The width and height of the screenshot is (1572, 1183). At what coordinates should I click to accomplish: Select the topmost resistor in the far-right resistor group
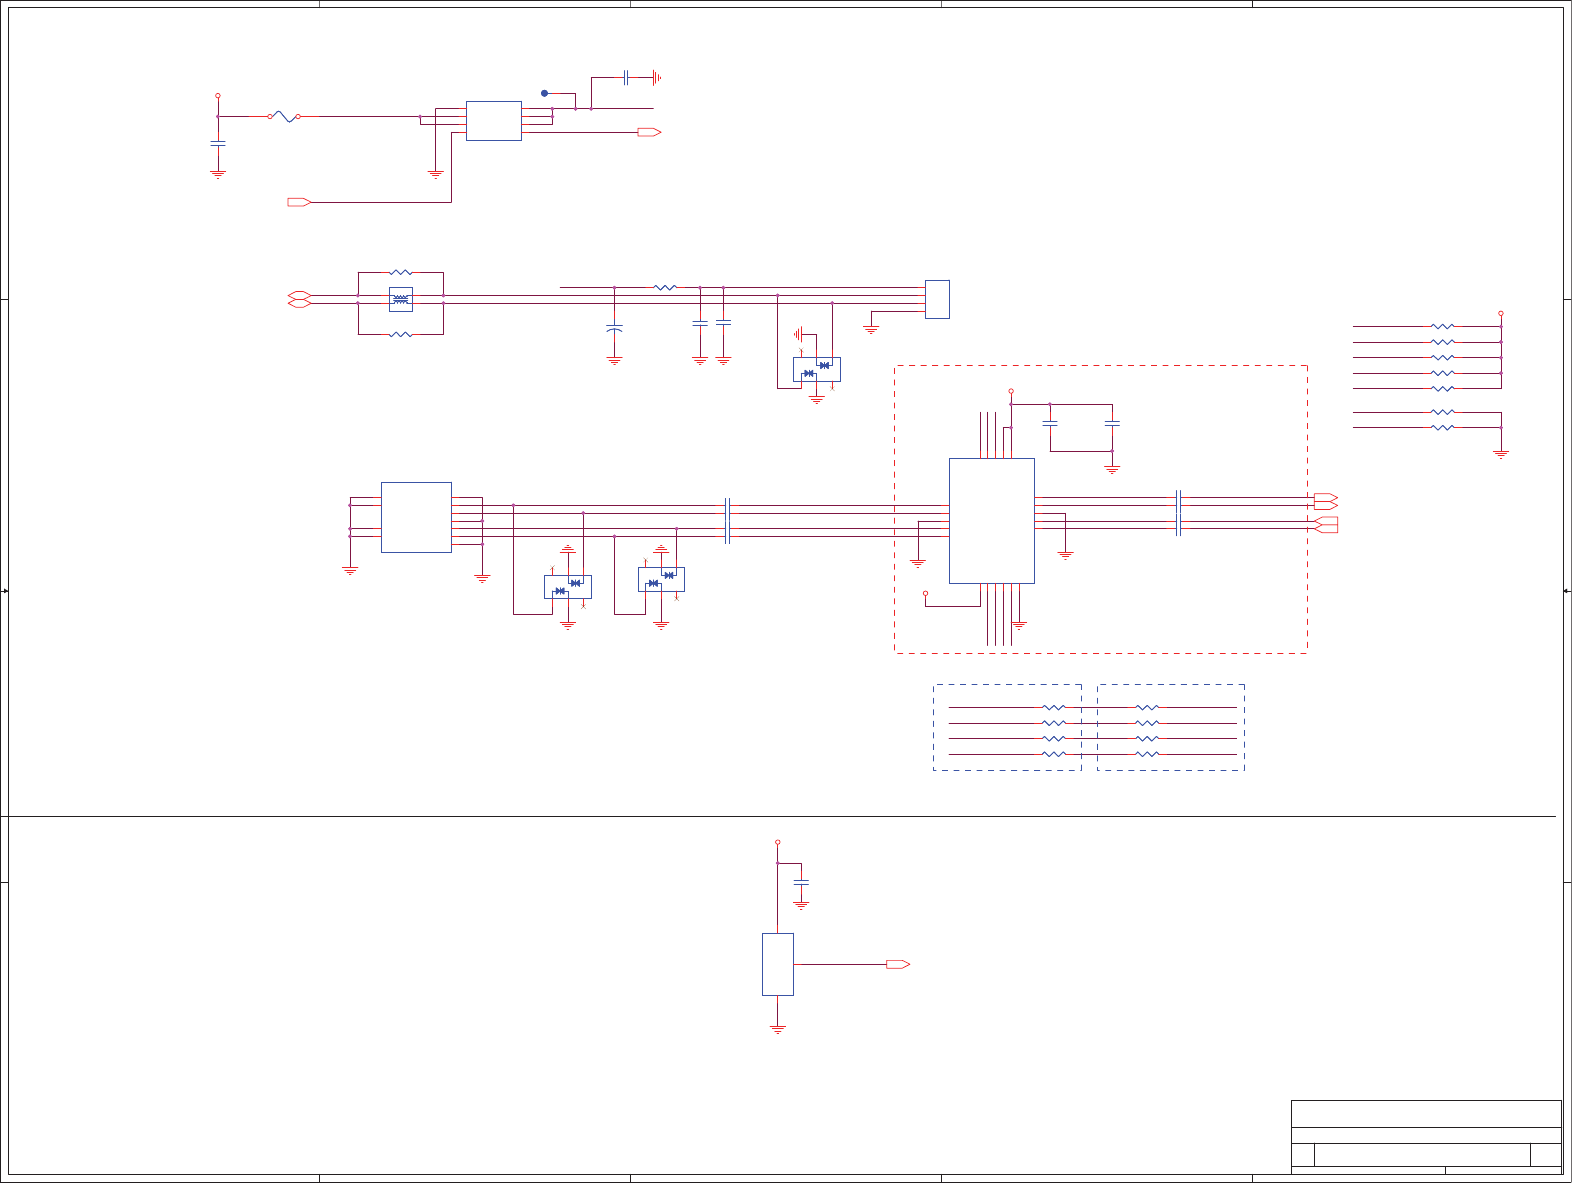tap(1442, 326)
